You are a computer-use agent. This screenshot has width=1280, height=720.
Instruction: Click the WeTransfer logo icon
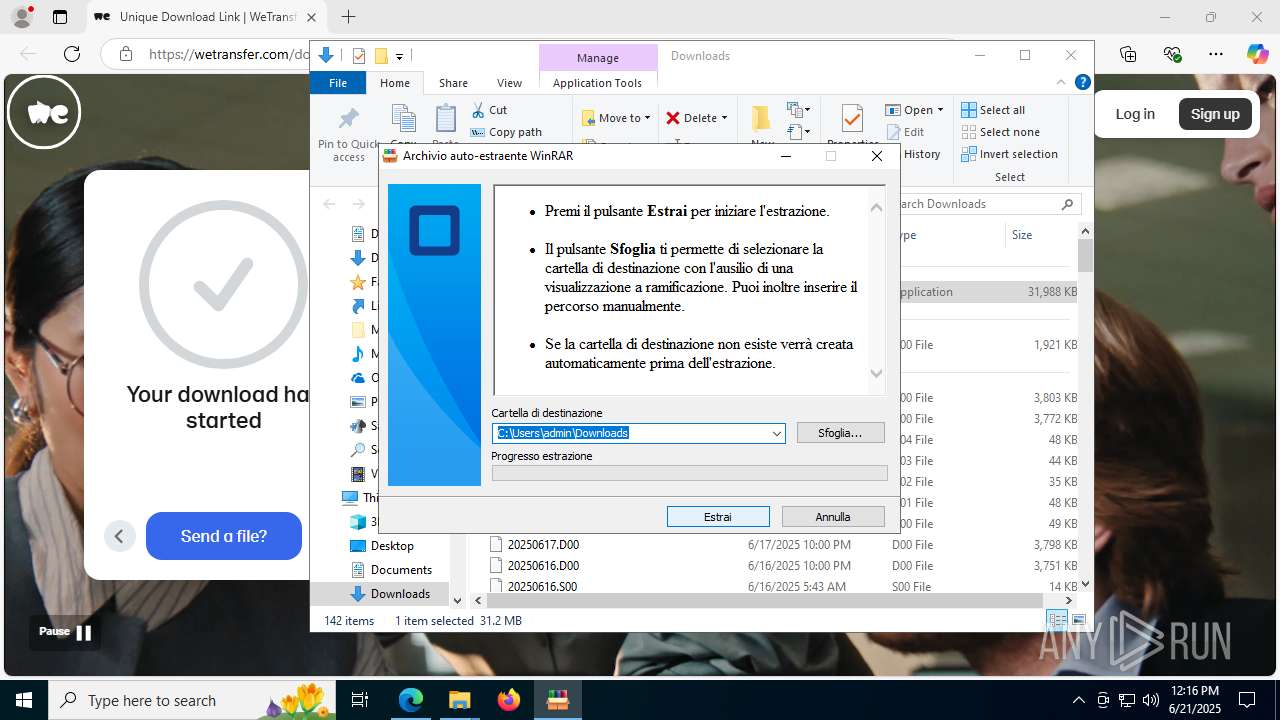[x=44, y=112]
